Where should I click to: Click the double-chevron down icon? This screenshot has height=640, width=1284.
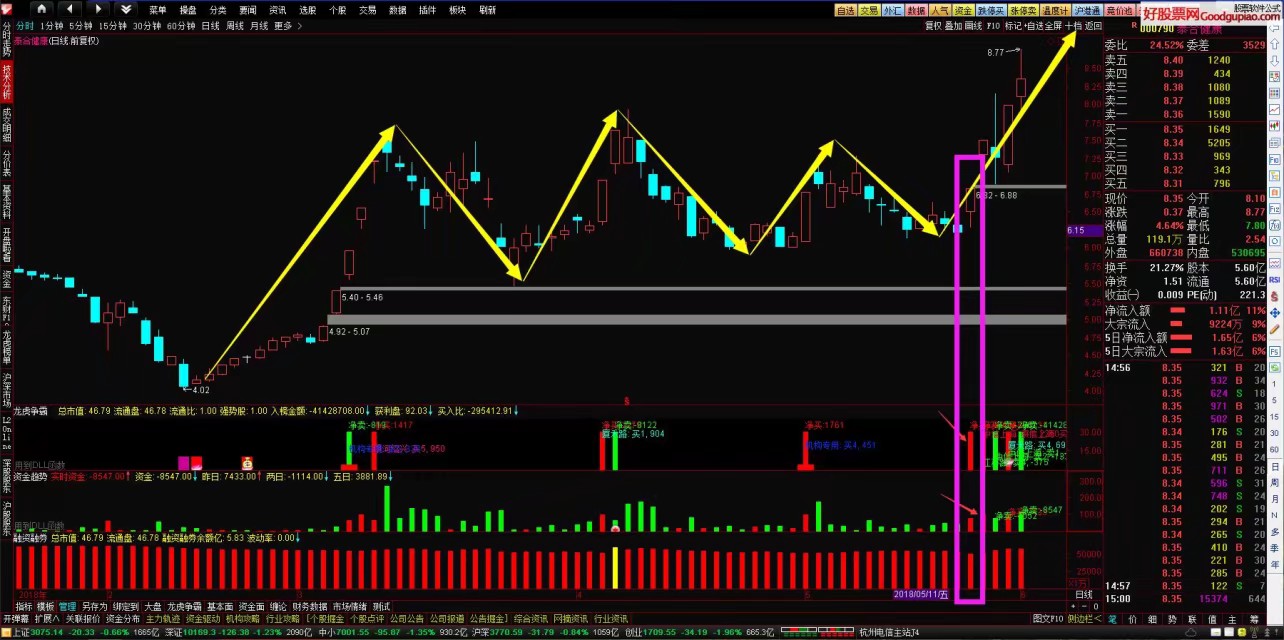[x=125, y=10]
